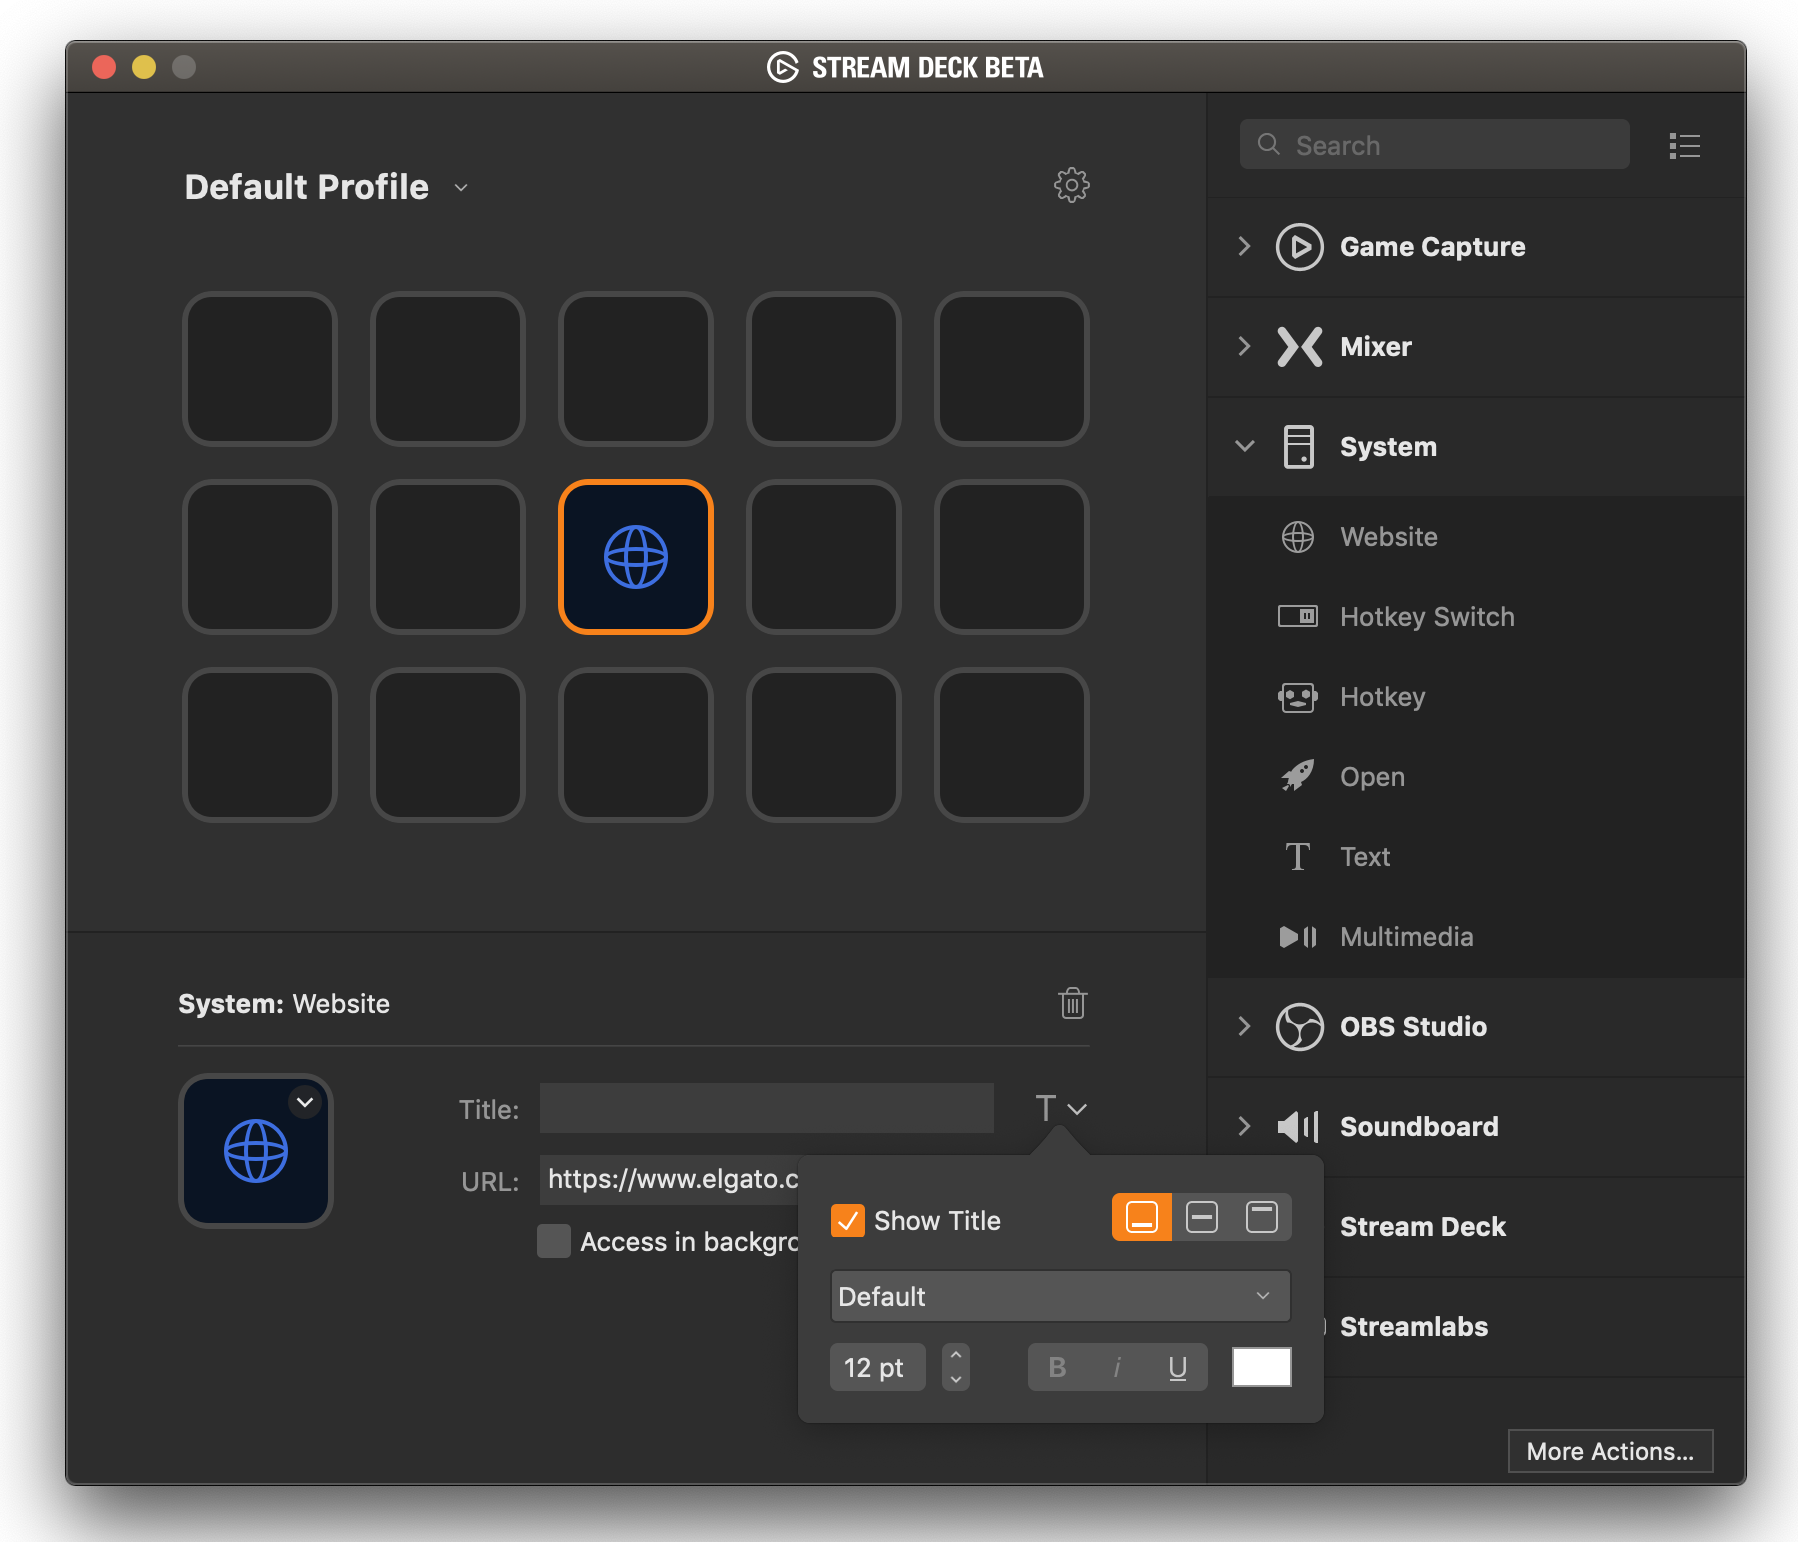Choose the Hotkey Switch action
Image resolution: width=1798 pixels, height=1542 pixels.
click(1426, 617)
